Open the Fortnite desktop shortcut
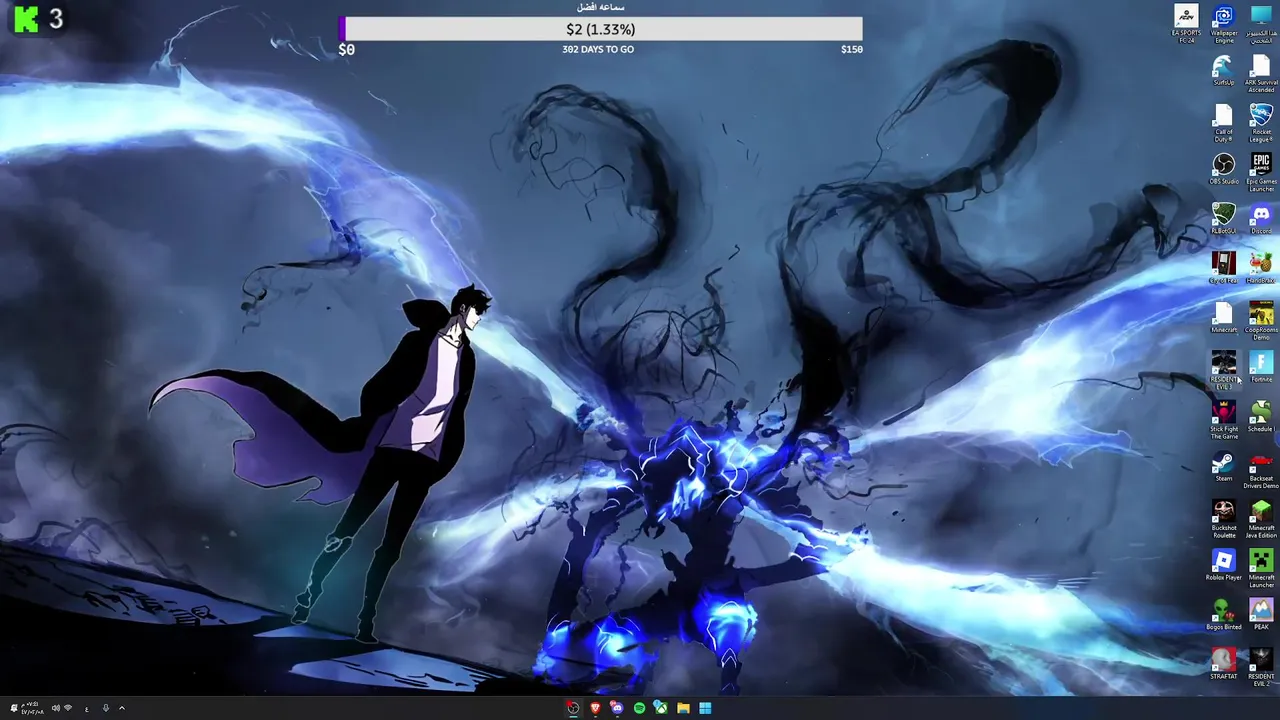This screenshot has height=720, width=1280. click(1261, 366)
